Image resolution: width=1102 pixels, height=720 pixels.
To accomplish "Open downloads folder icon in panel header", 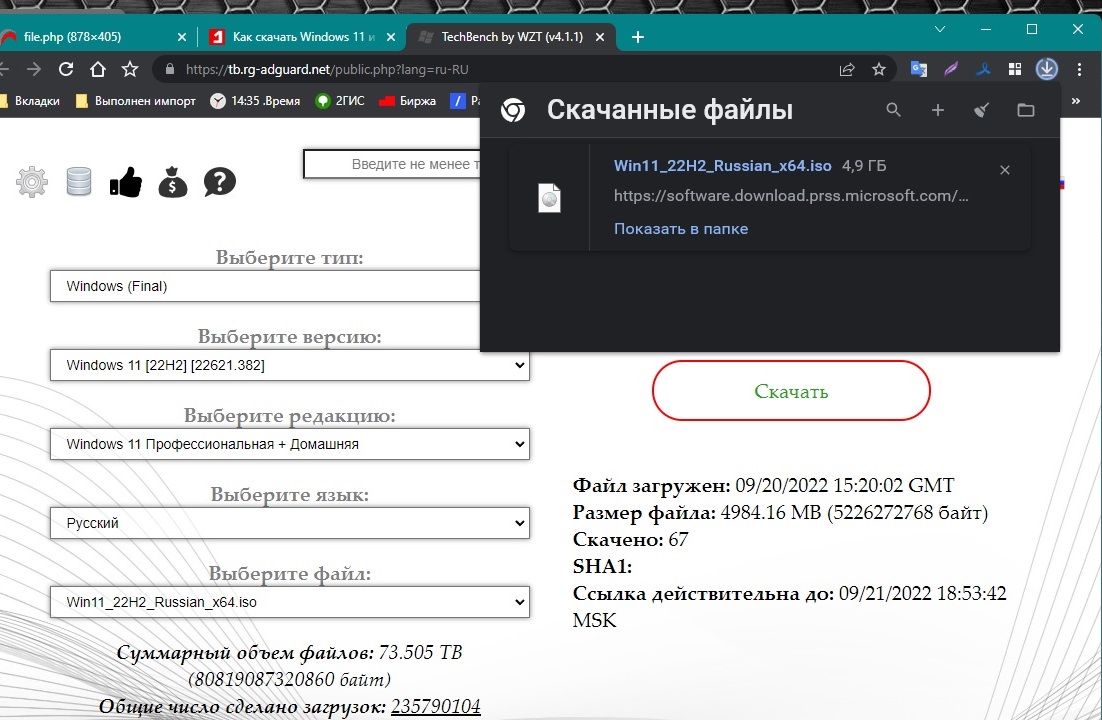I will click(x=1026, y=110).
